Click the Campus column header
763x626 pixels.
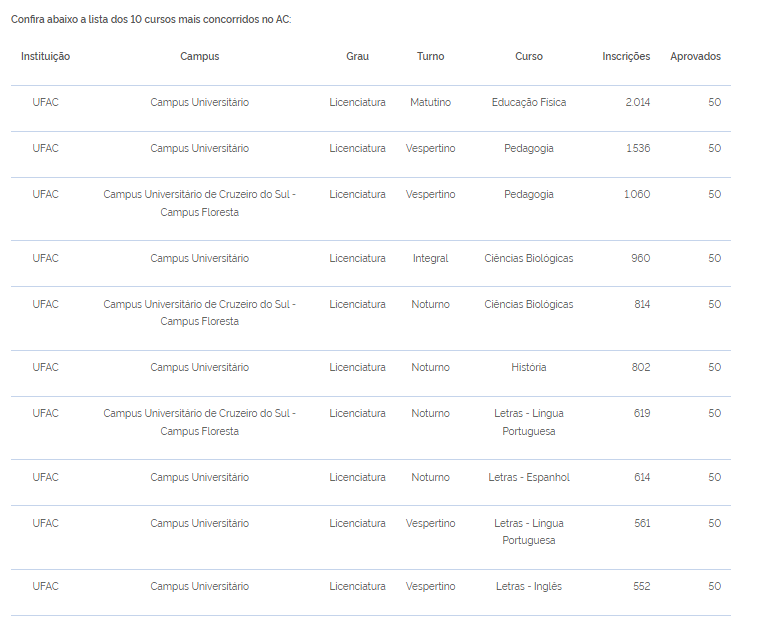199,57
